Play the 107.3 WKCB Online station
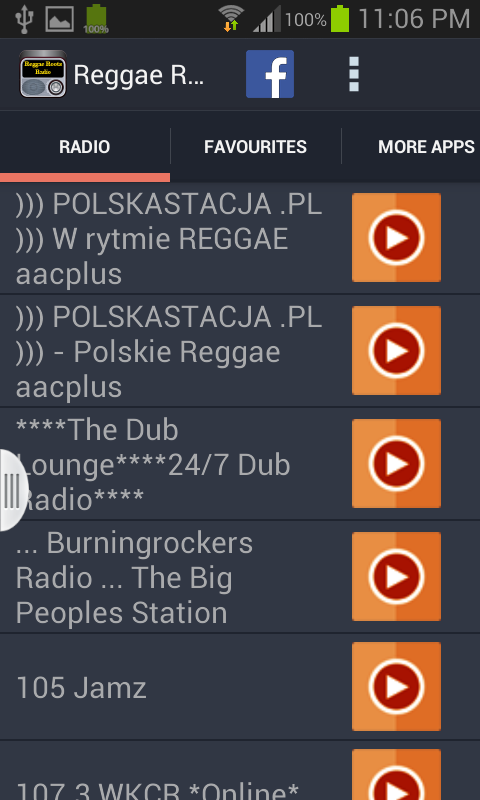480x800 pixels. (x=396, y=775)
